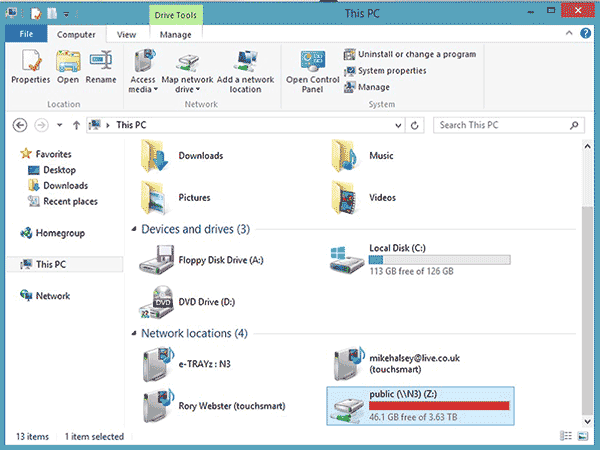
Task: Select the DVD Drive (D:) icon
Action: pyautogui.click(x=160, y=302)
